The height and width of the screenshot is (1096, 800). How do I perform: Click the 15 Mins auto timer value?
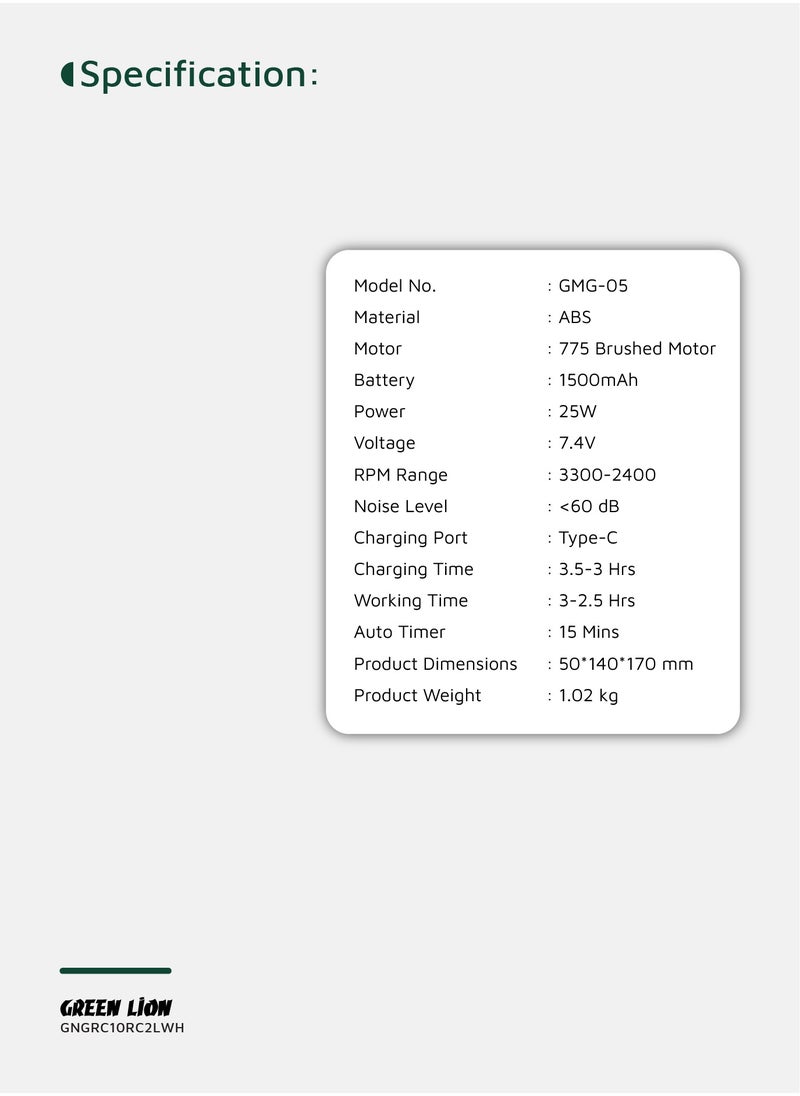589,632
